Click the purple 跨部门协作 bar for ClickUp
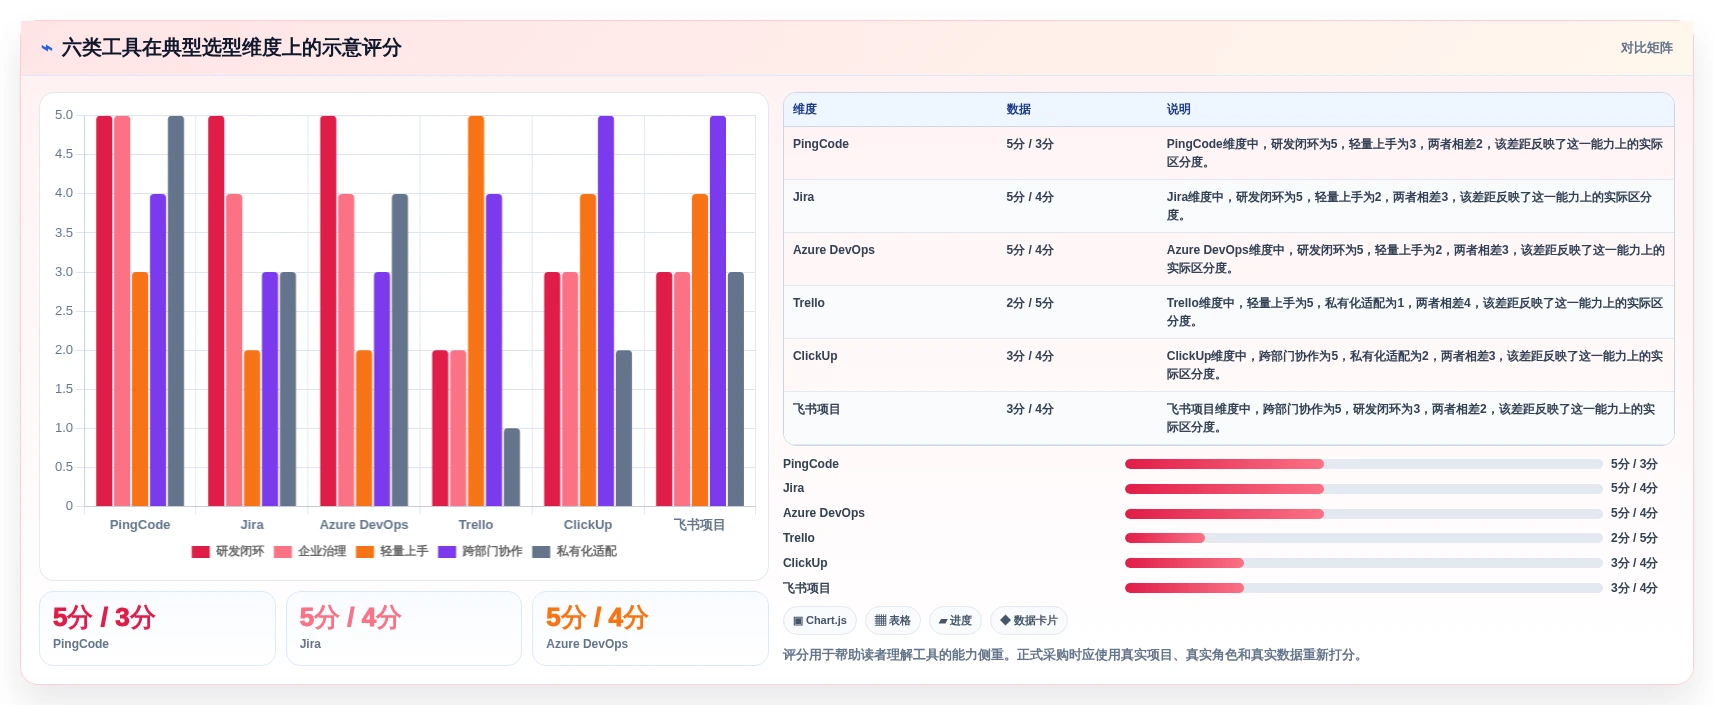The height and width of the screenshot is (705, 1714). pyautogui.click(x=606, y=311)
